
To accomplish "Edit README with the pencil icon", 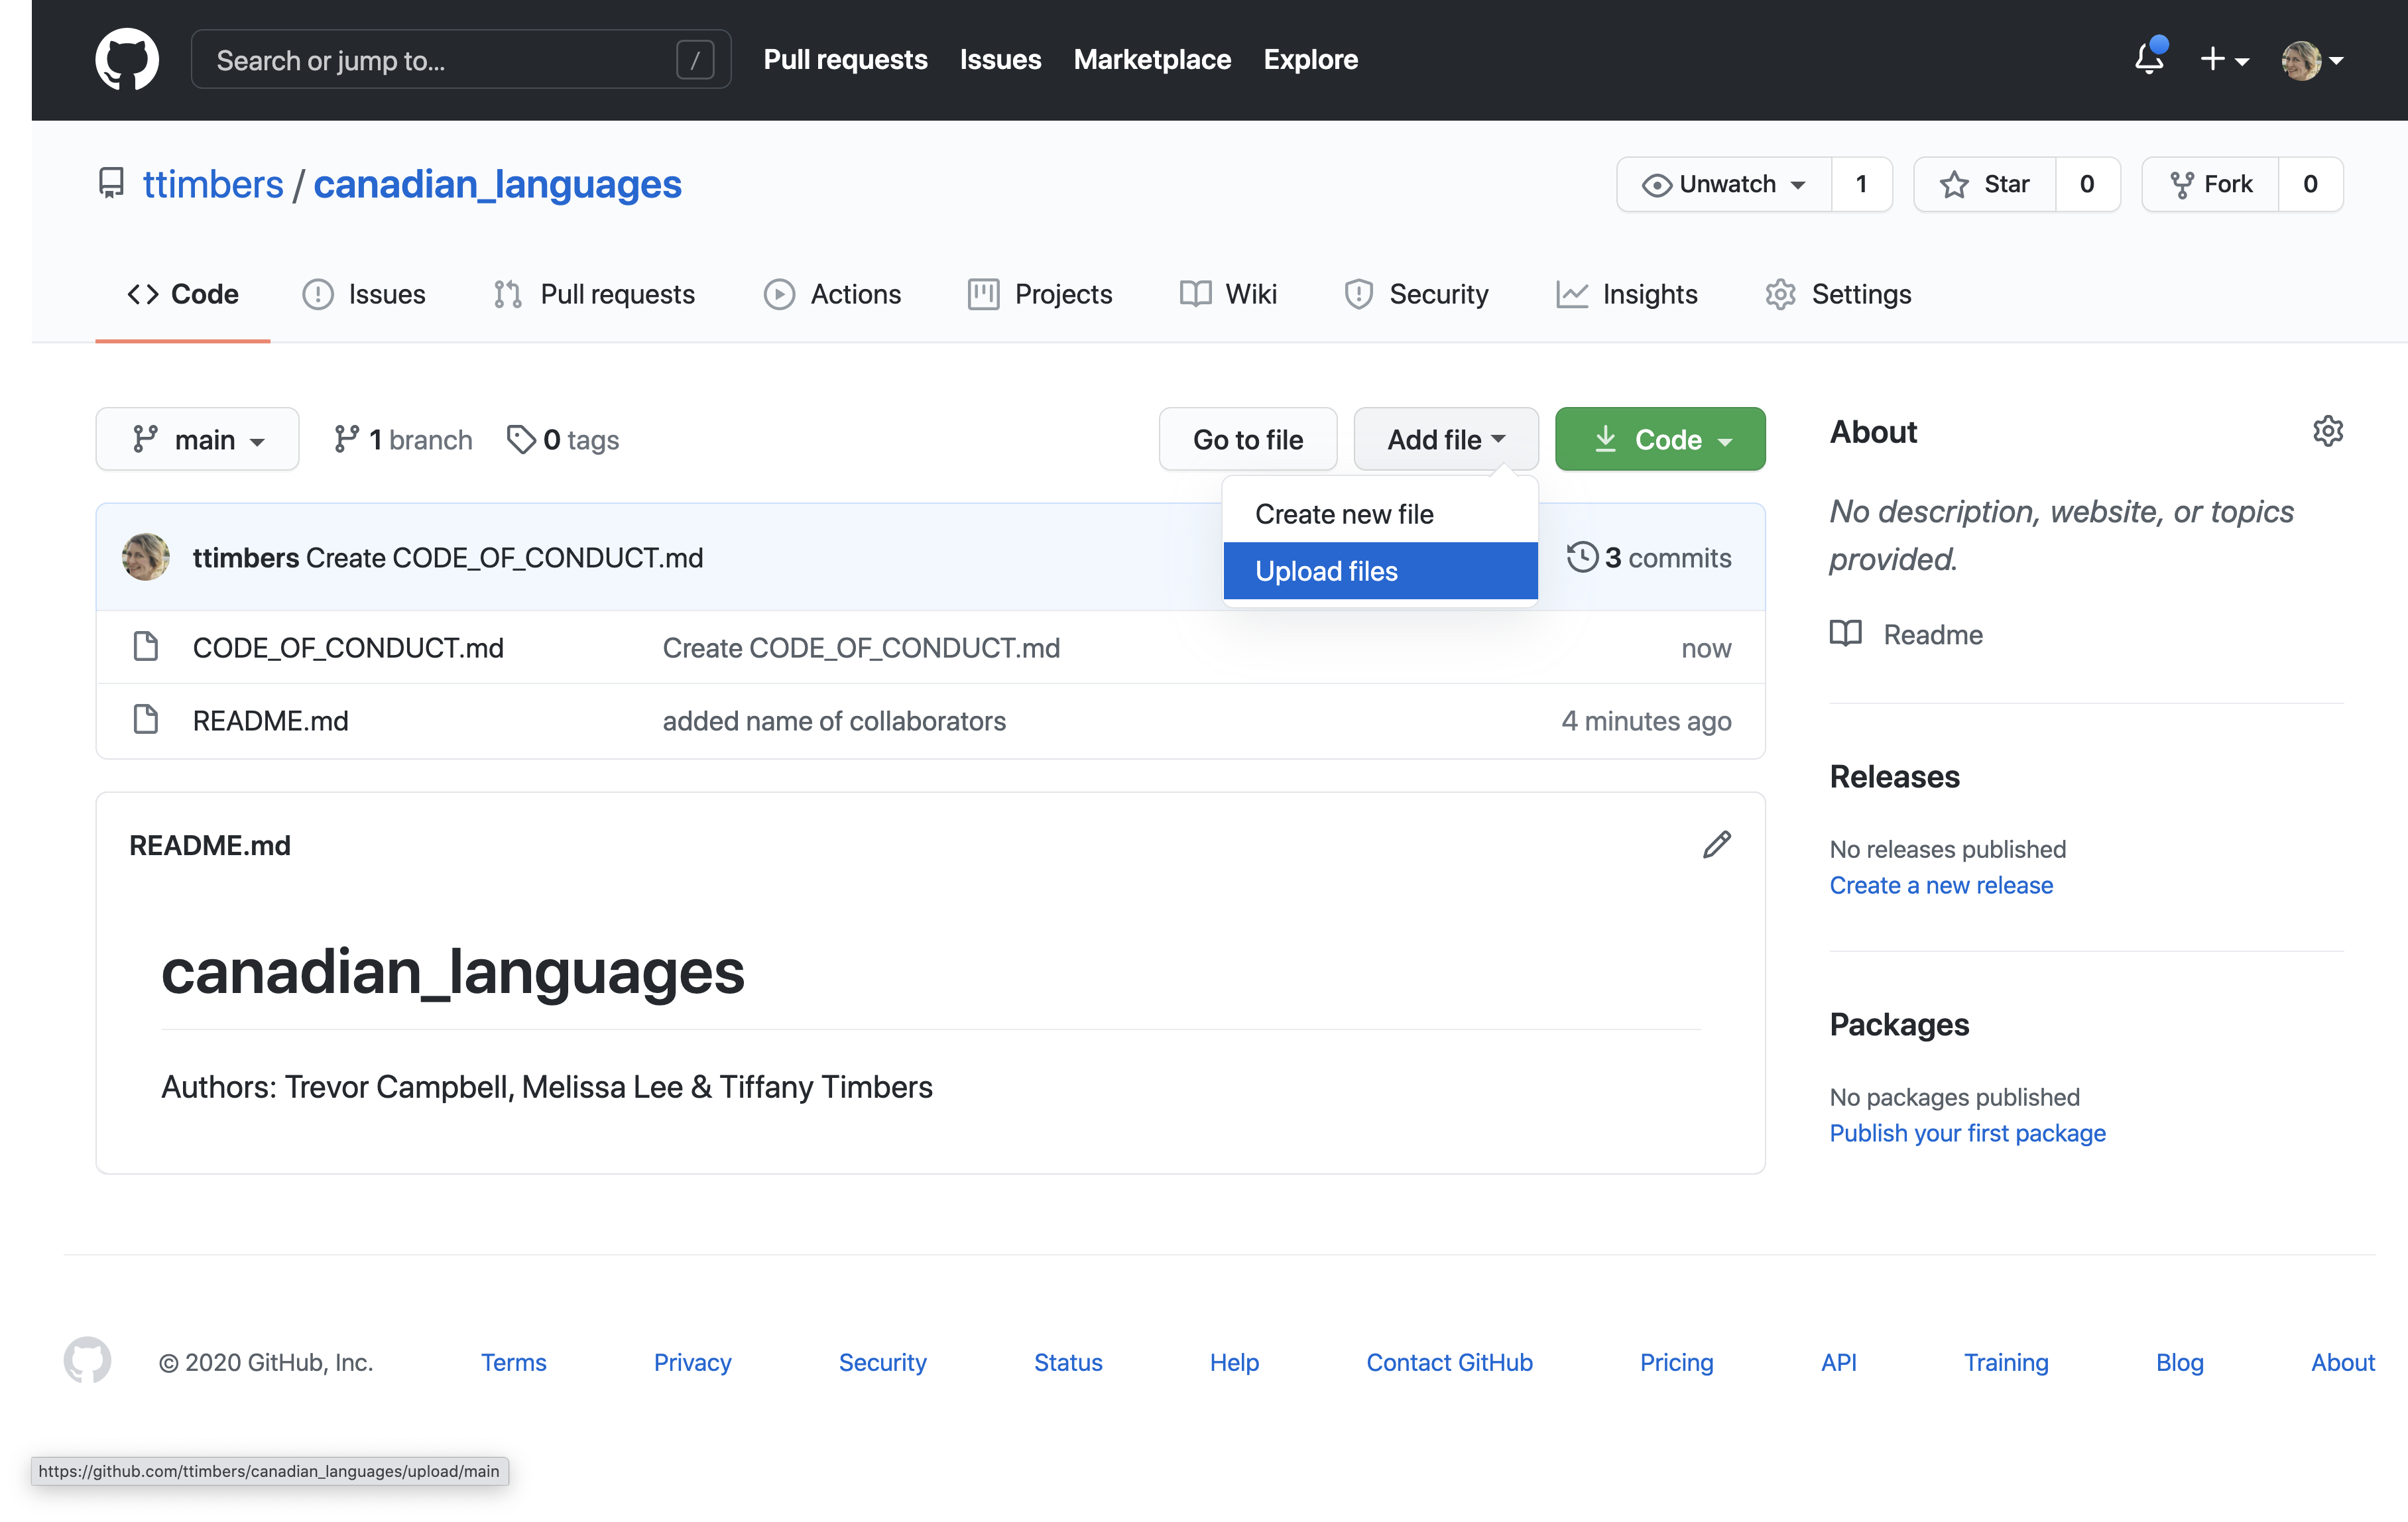I will [1716, 845].
